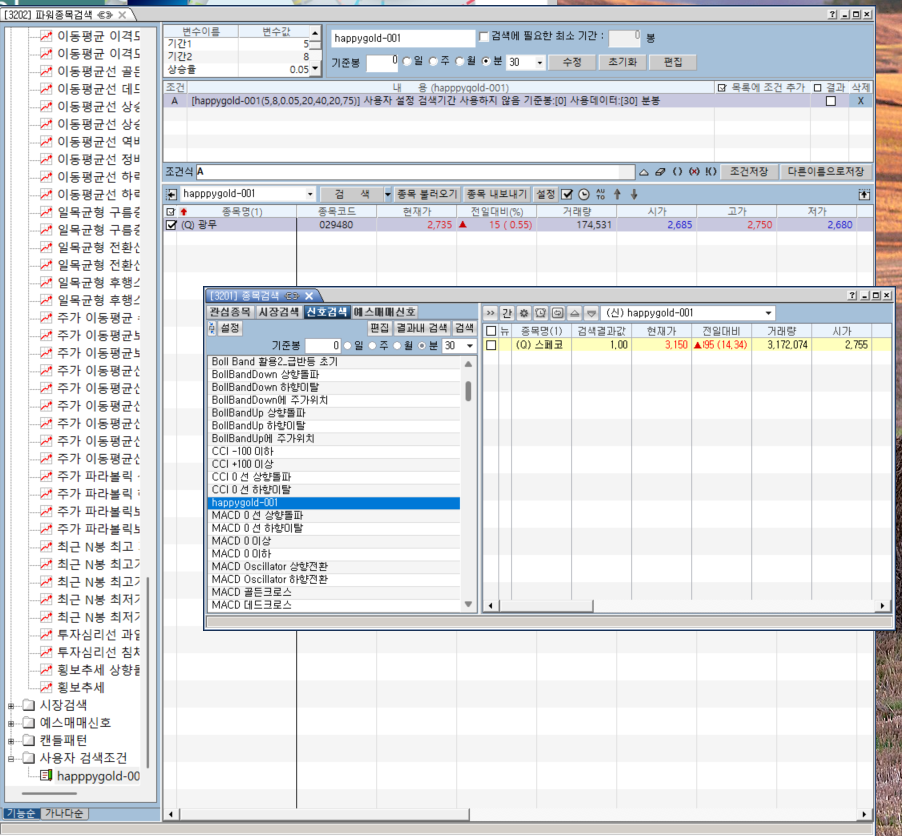Click the down arrow icon in search toolbar
This screenshot has height=836, width=902.
click(x=633, y=194)
